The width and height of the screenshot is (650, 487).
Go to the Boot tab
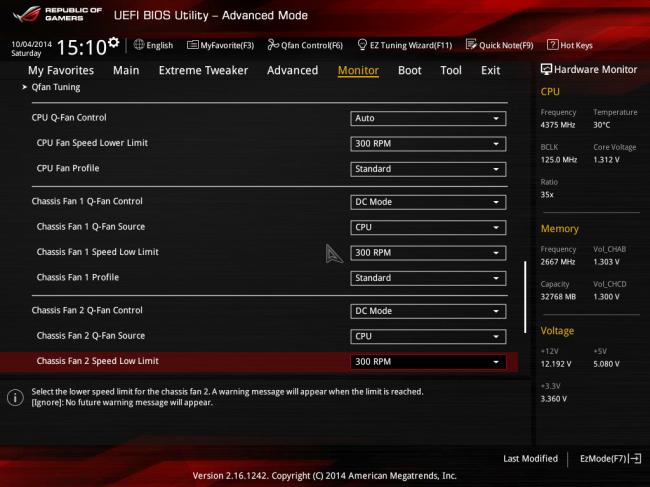pos(410,70)
